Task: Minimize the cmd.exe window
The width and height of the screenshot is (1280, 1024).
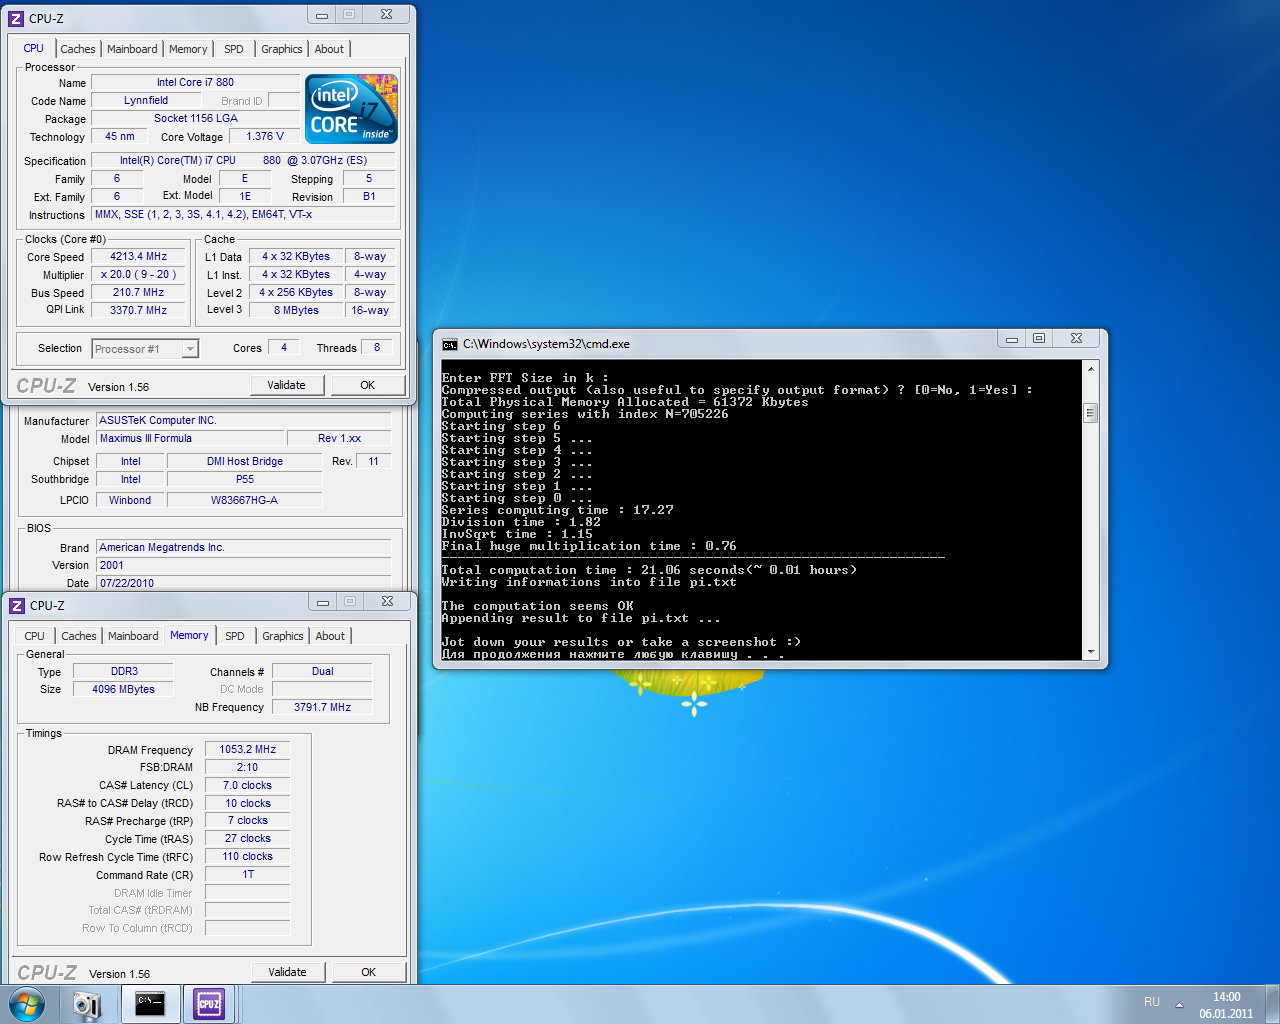Action: [x=1012, y=339]
